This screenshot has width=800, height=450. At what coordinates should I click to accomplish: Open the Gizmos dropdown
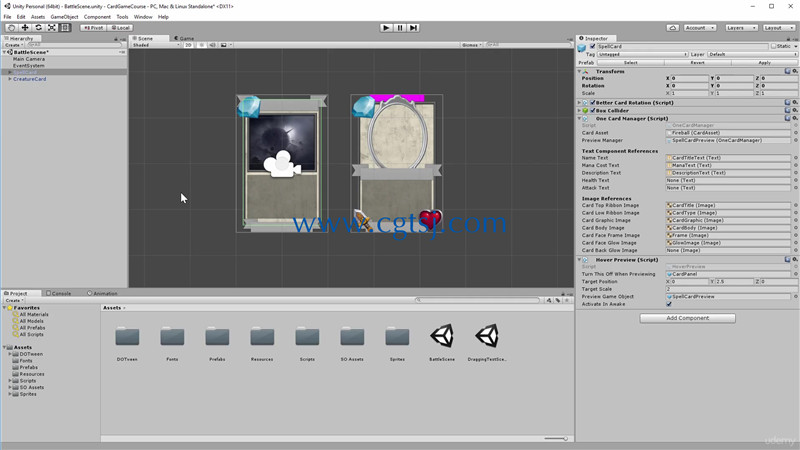pos(471,45)
